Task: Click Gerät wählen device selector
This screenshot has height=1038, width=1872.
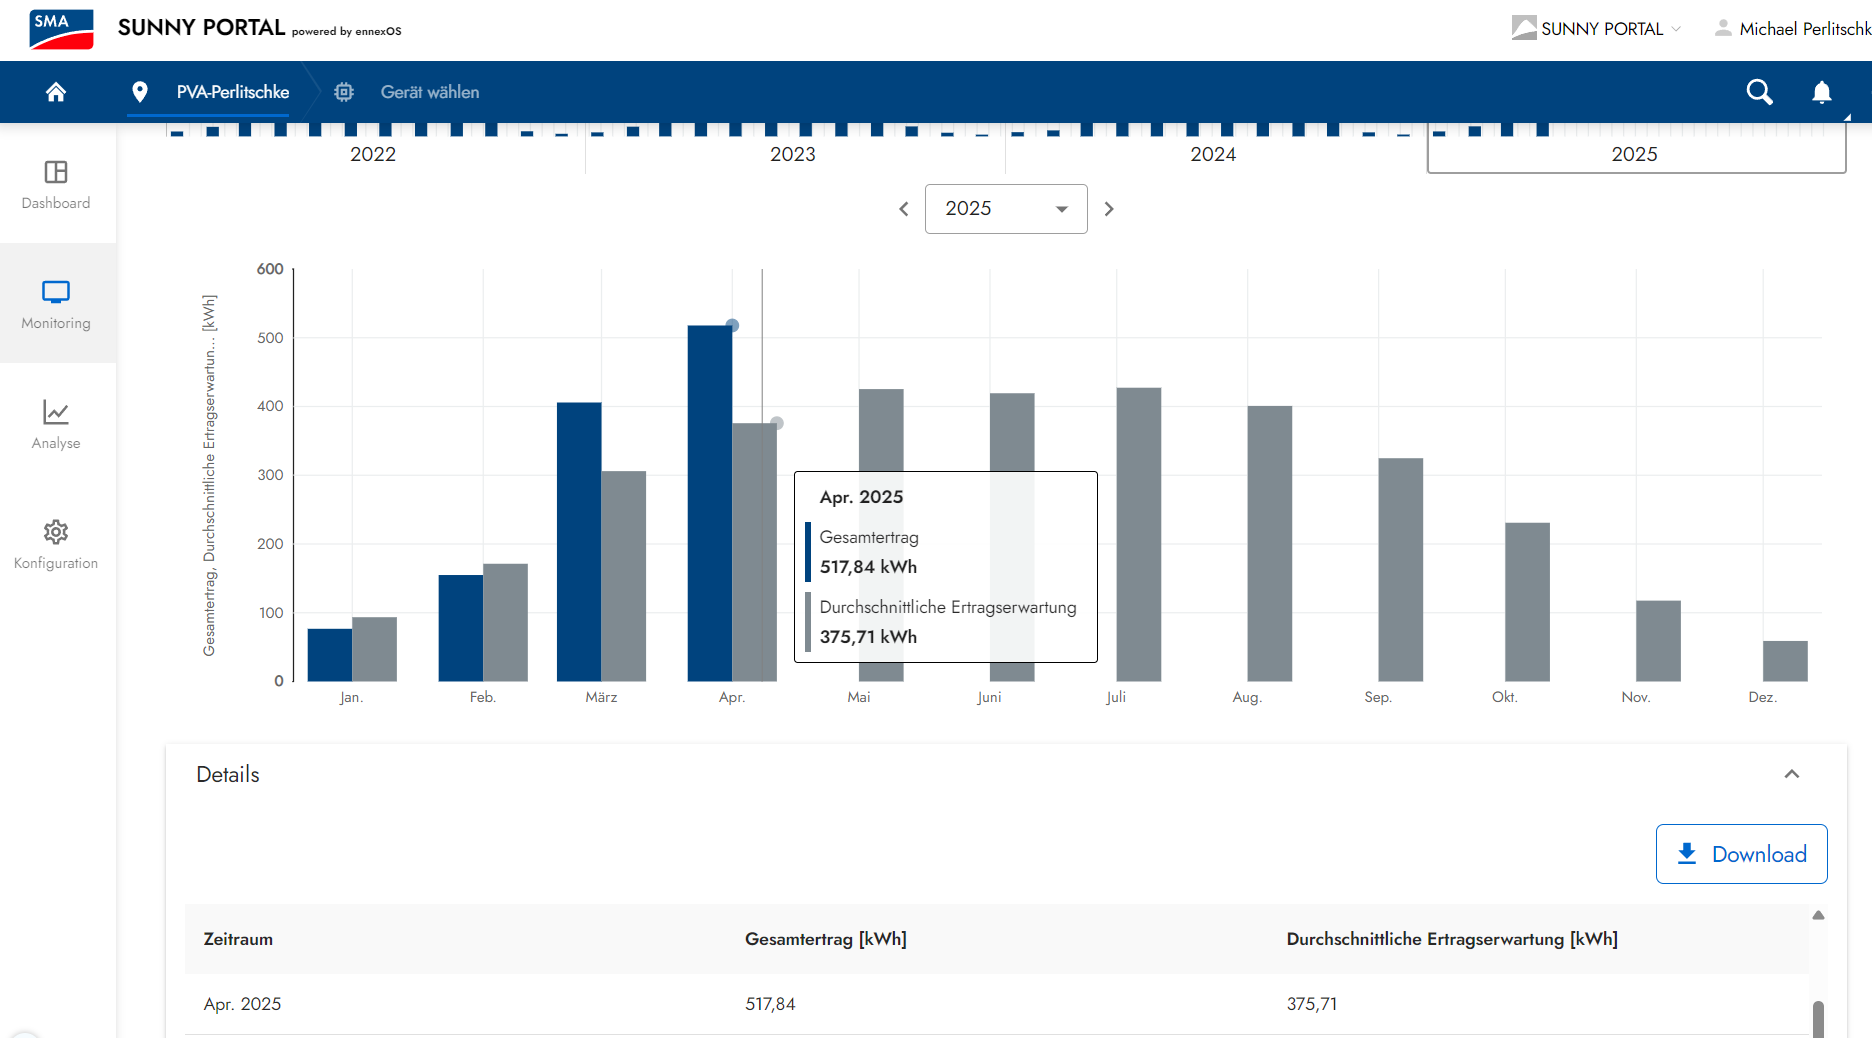Action: pos(429,92)
